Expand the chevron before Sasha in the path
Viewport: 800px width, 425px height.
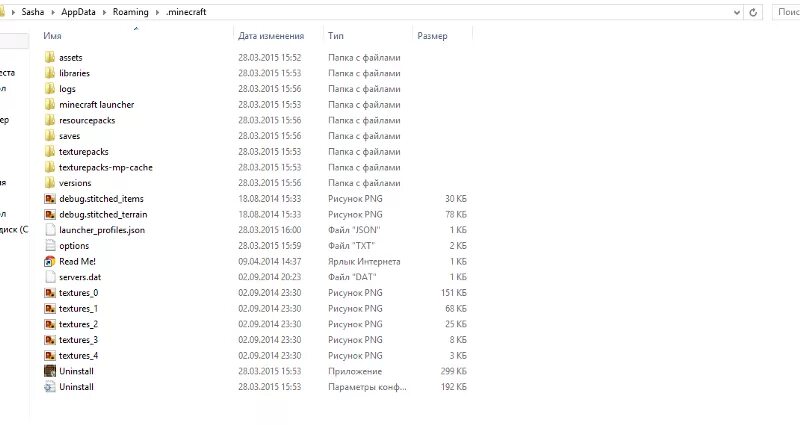pos(13,12)
